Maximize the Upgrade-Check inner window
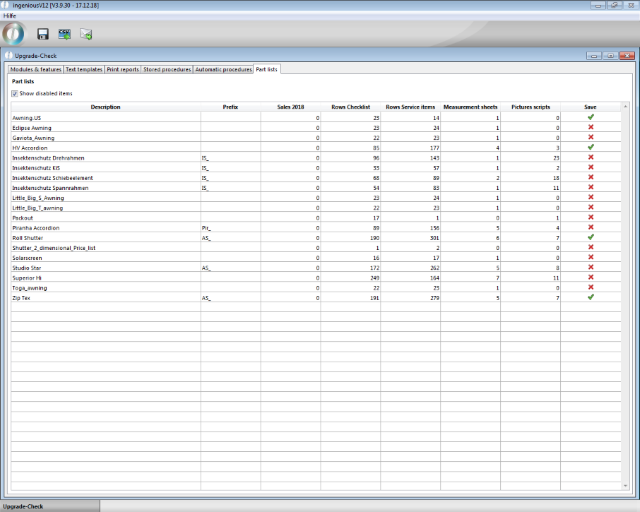This screenshot has height=512, width=640. click(x=610, y=56)
